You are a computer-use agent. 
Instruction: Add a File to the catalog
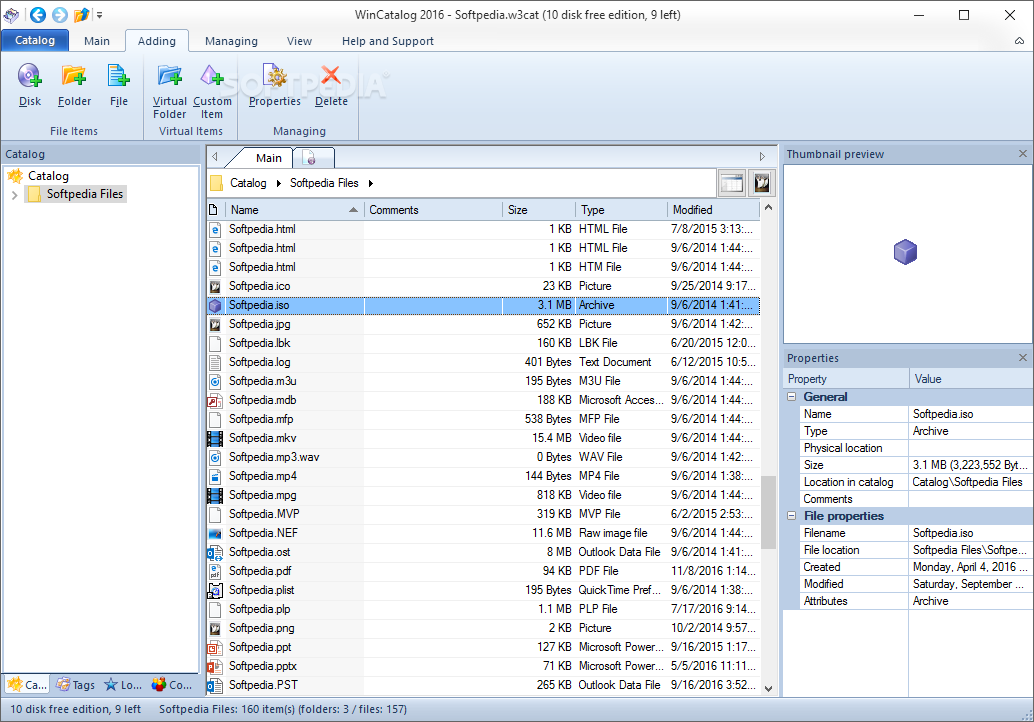pos(119,84)
